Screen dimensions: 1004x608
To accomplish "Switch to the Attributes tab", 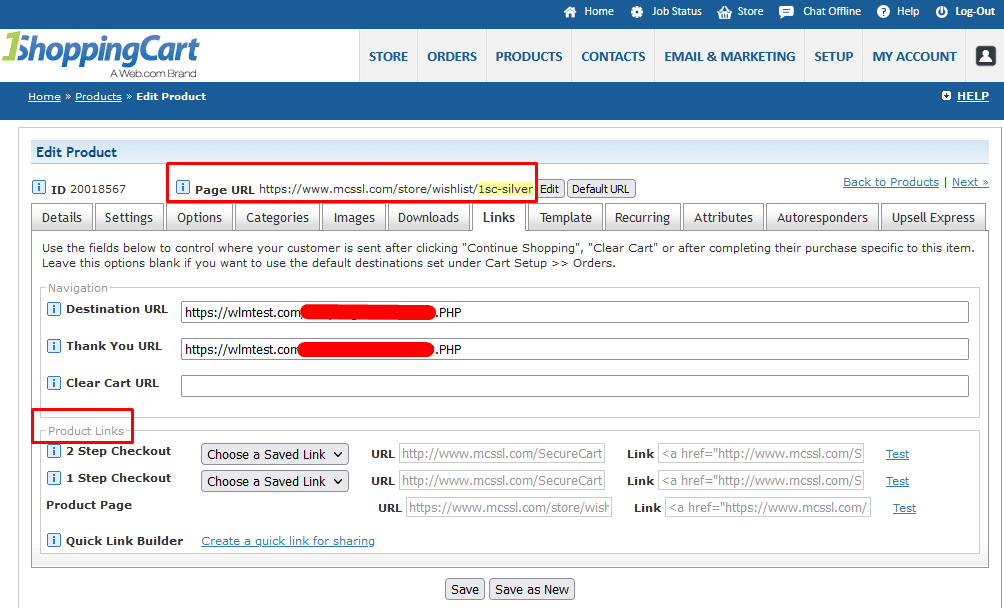I will (724, 218).
